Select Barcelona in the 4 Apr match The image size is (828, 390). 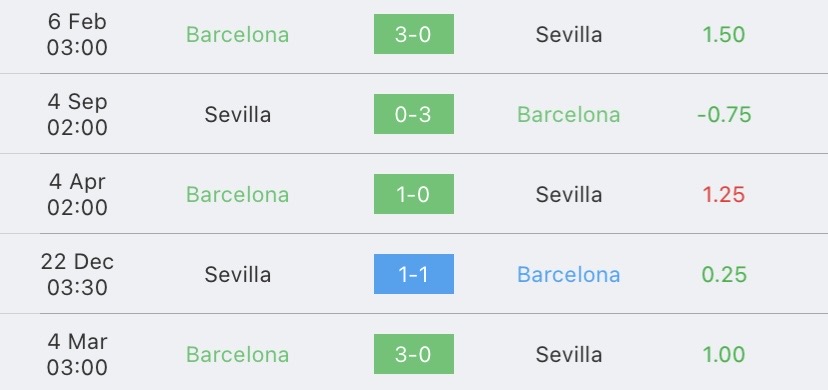click(238, 195)
